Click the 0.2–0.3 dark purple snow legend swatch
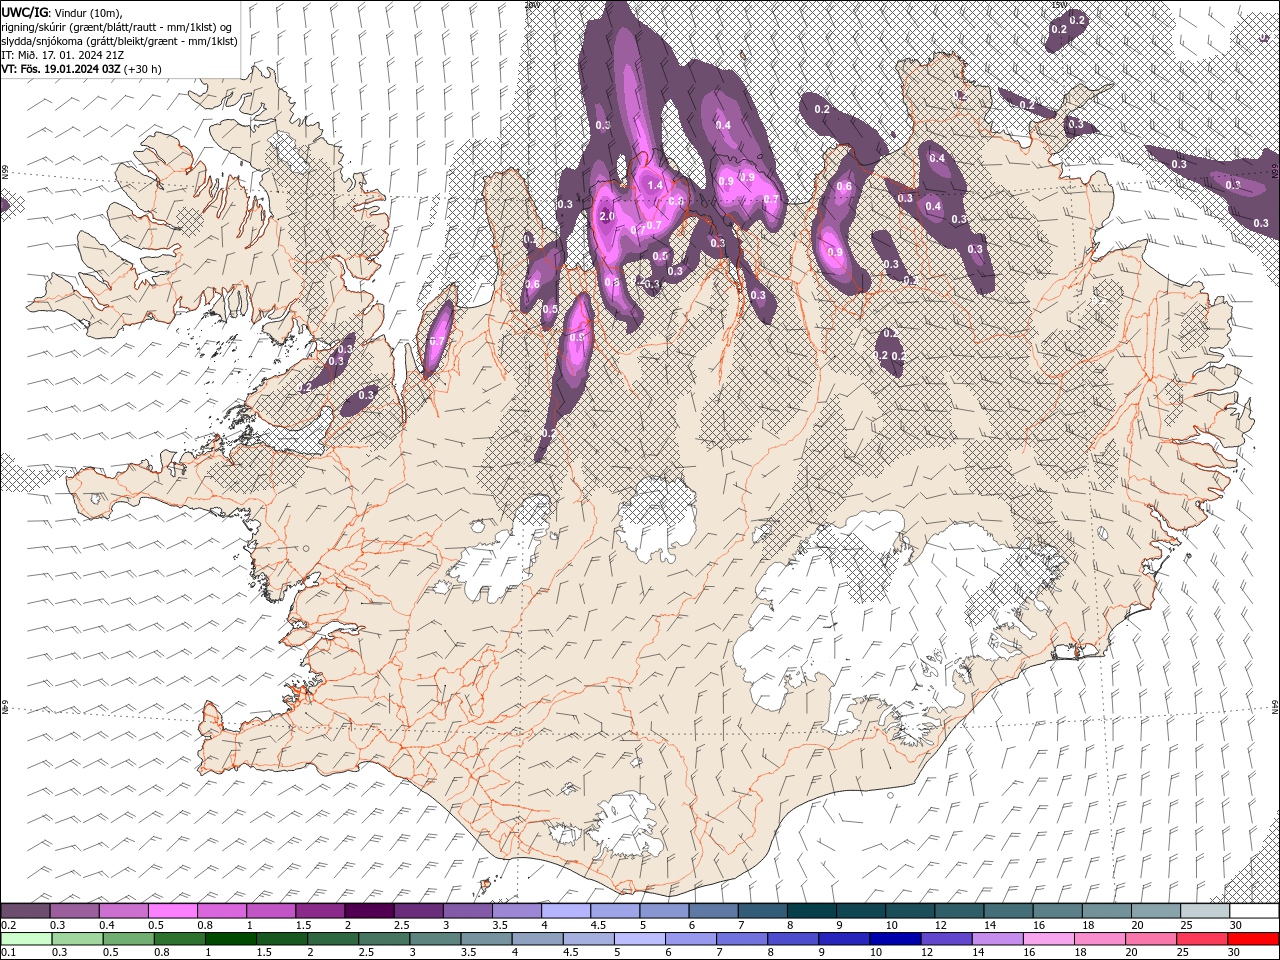1280x960 pixels. (25, 911)
